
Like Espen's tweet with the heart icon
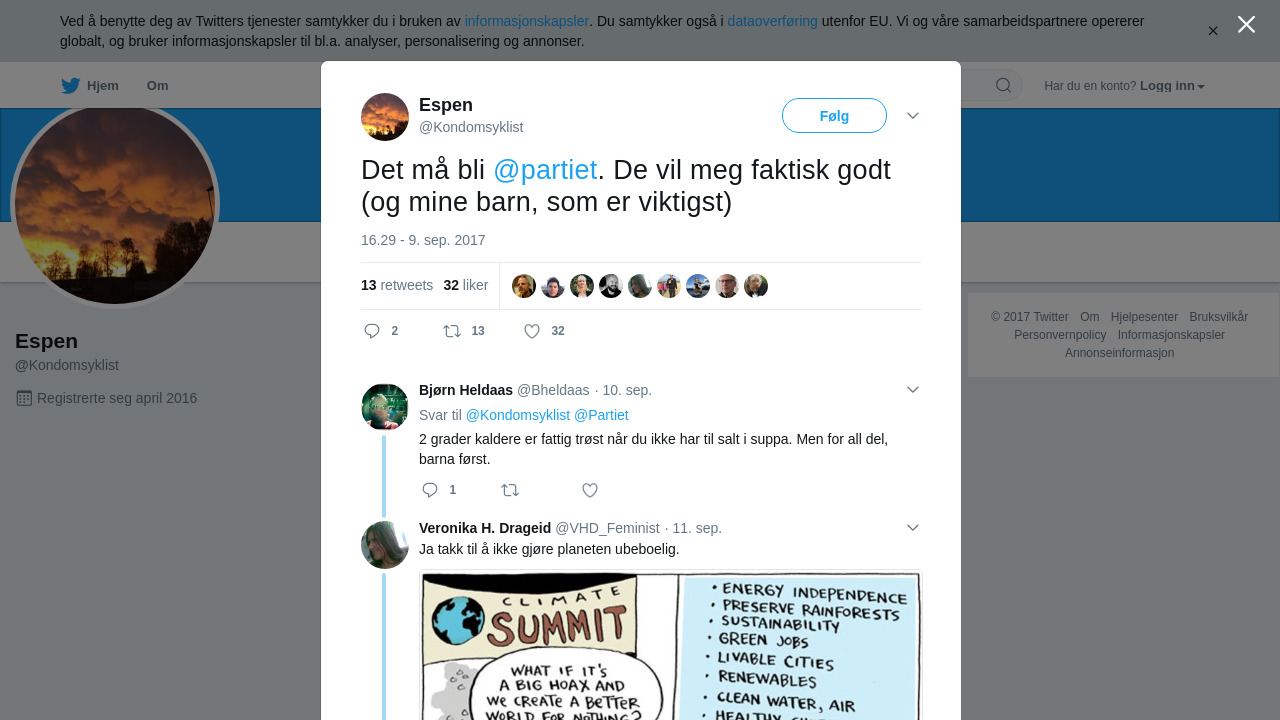pos(532,331)
